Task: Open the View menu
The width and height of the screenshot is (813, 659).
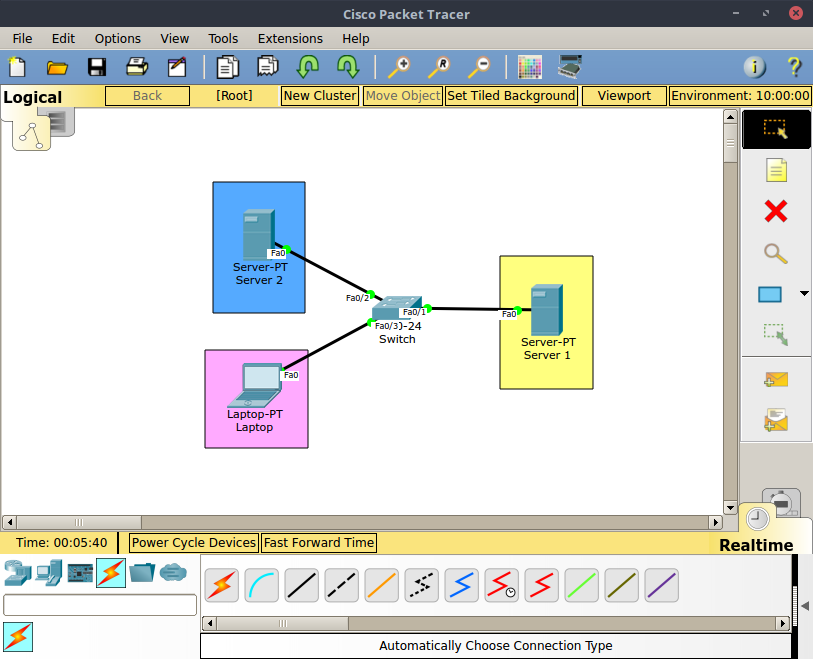Action: point(175,39)
